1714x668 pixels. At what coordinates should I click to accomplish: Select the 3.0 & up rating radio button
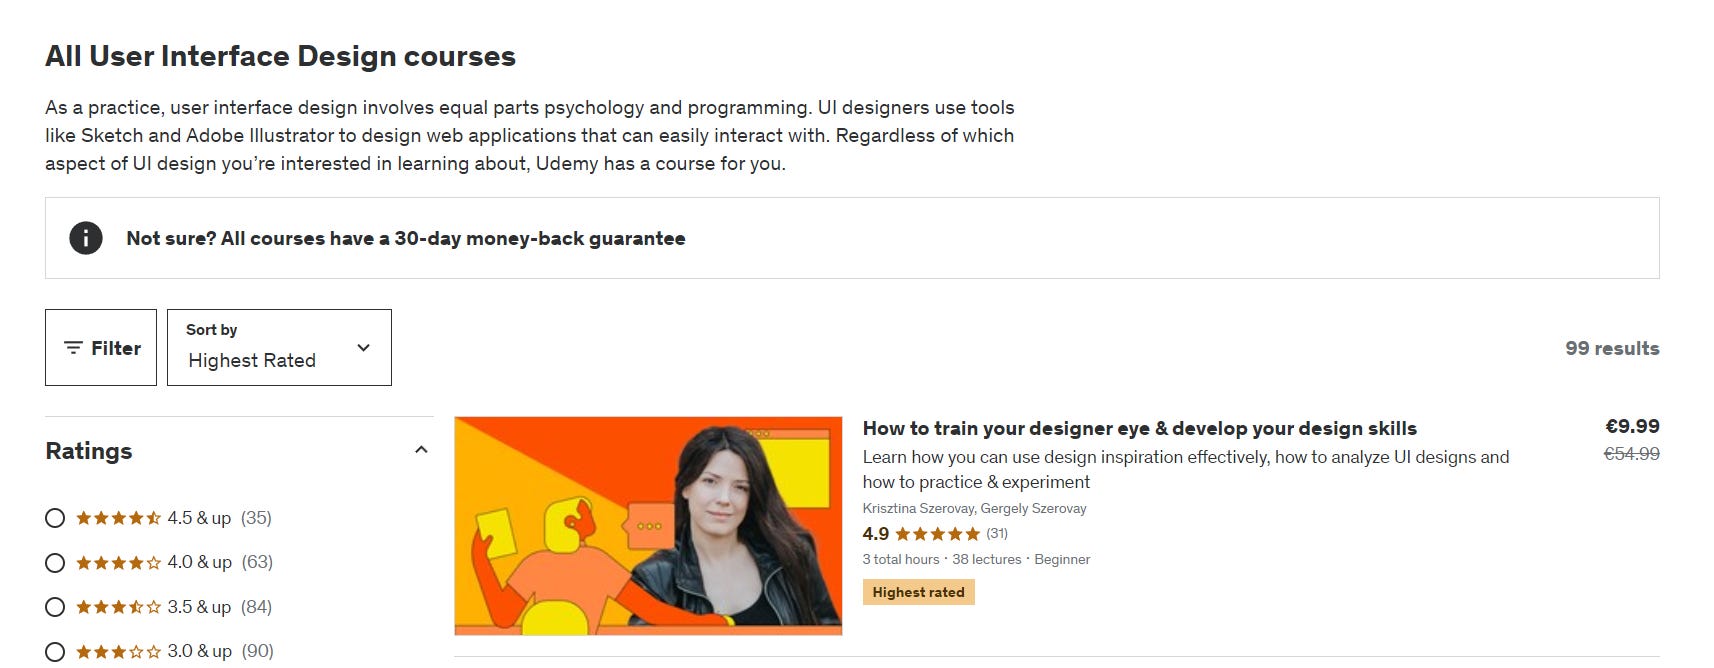pos(55,652)
